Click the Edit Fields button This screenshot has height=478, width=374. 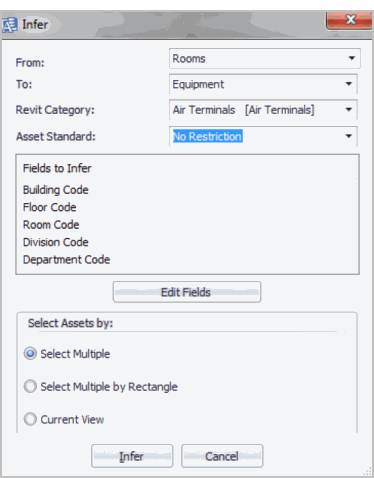[x=187, y=292]
